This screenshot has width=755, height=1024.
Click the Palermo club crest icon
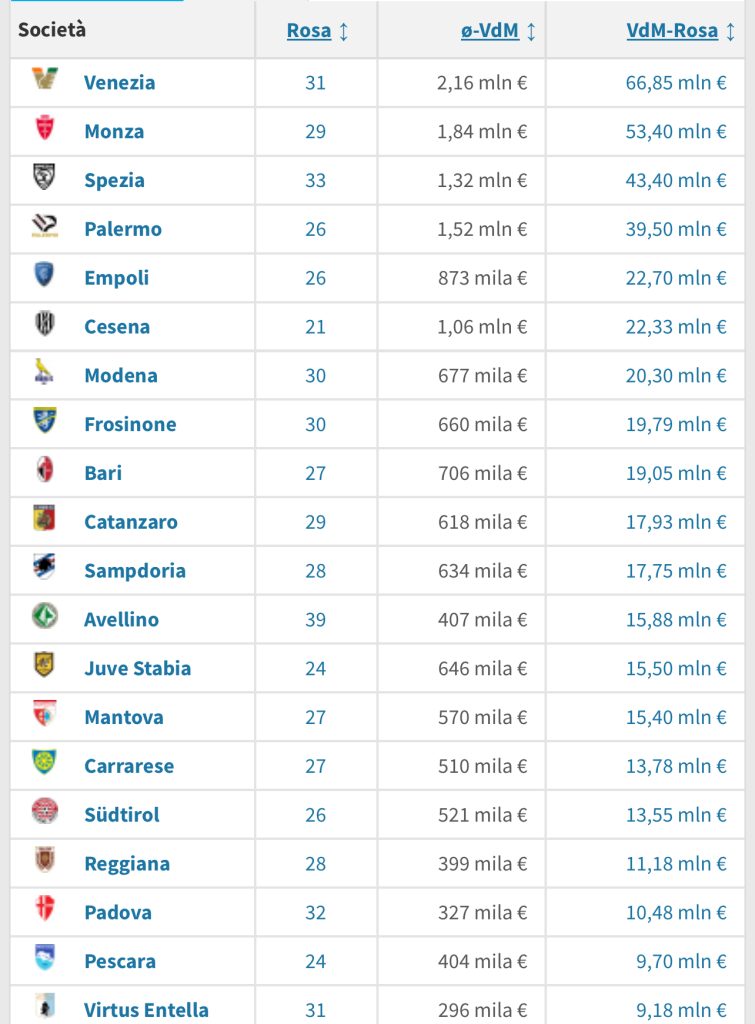44,227
